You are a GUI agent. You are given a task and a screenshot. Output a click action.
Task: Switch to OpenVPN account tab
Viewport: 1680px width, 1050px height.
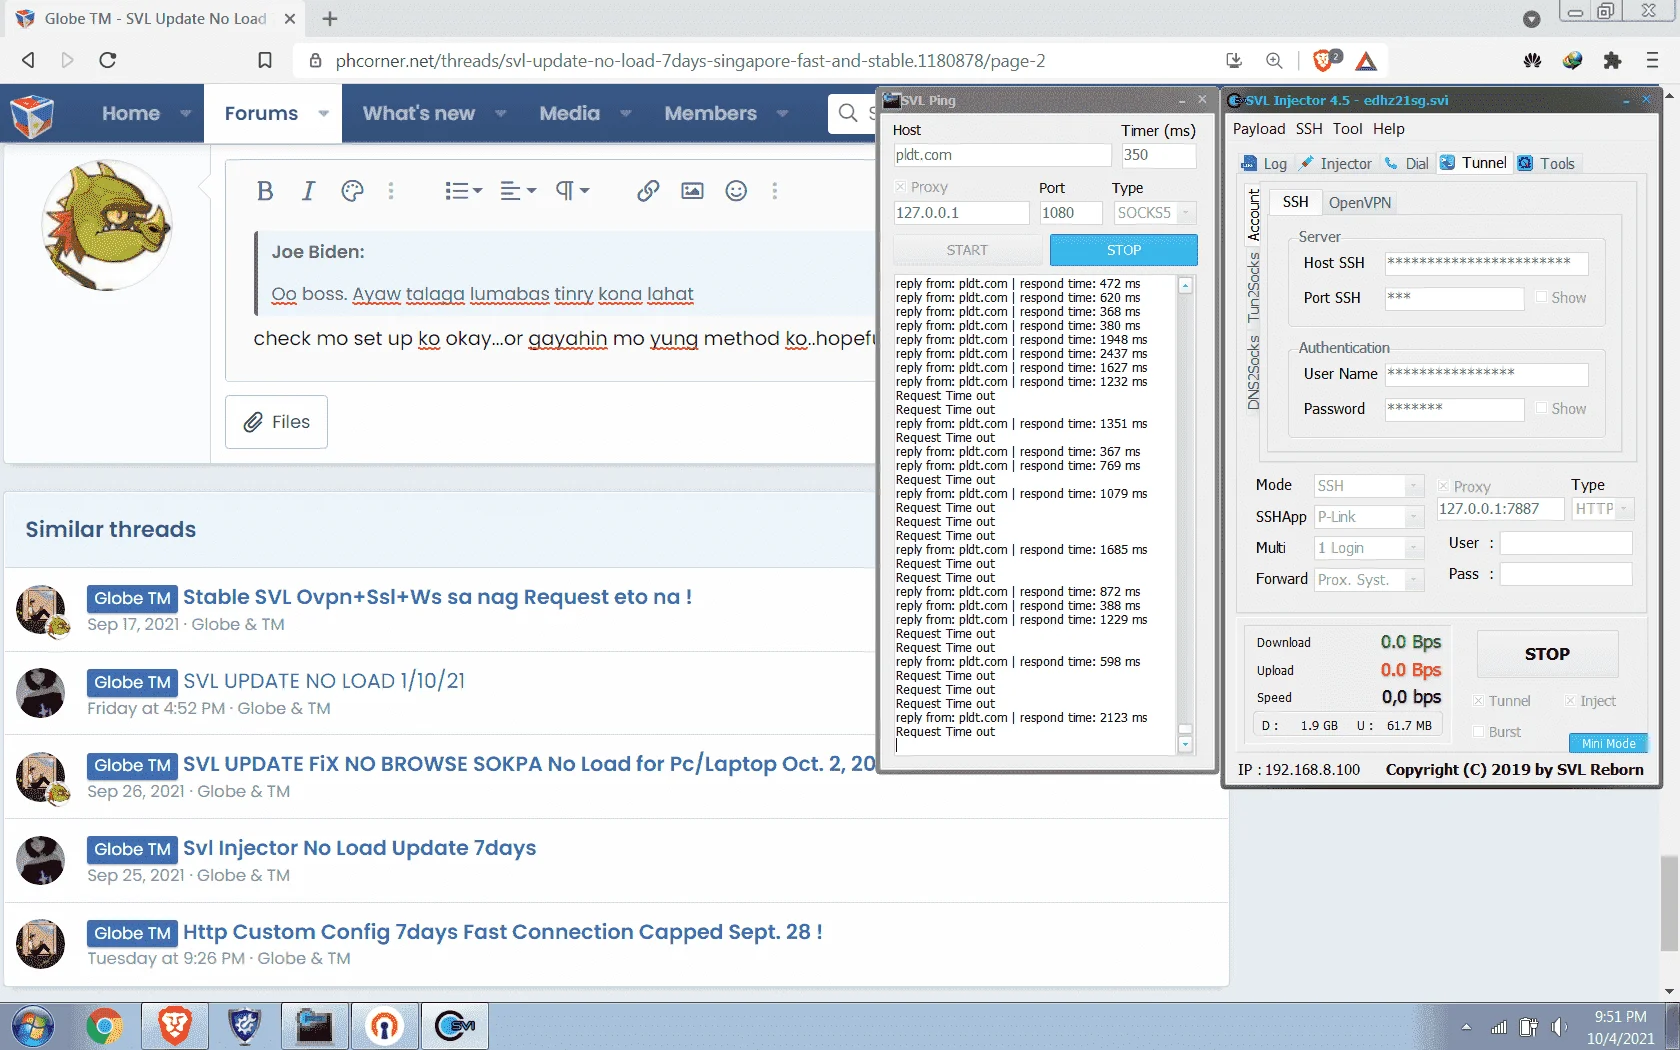pos(1359,203)
